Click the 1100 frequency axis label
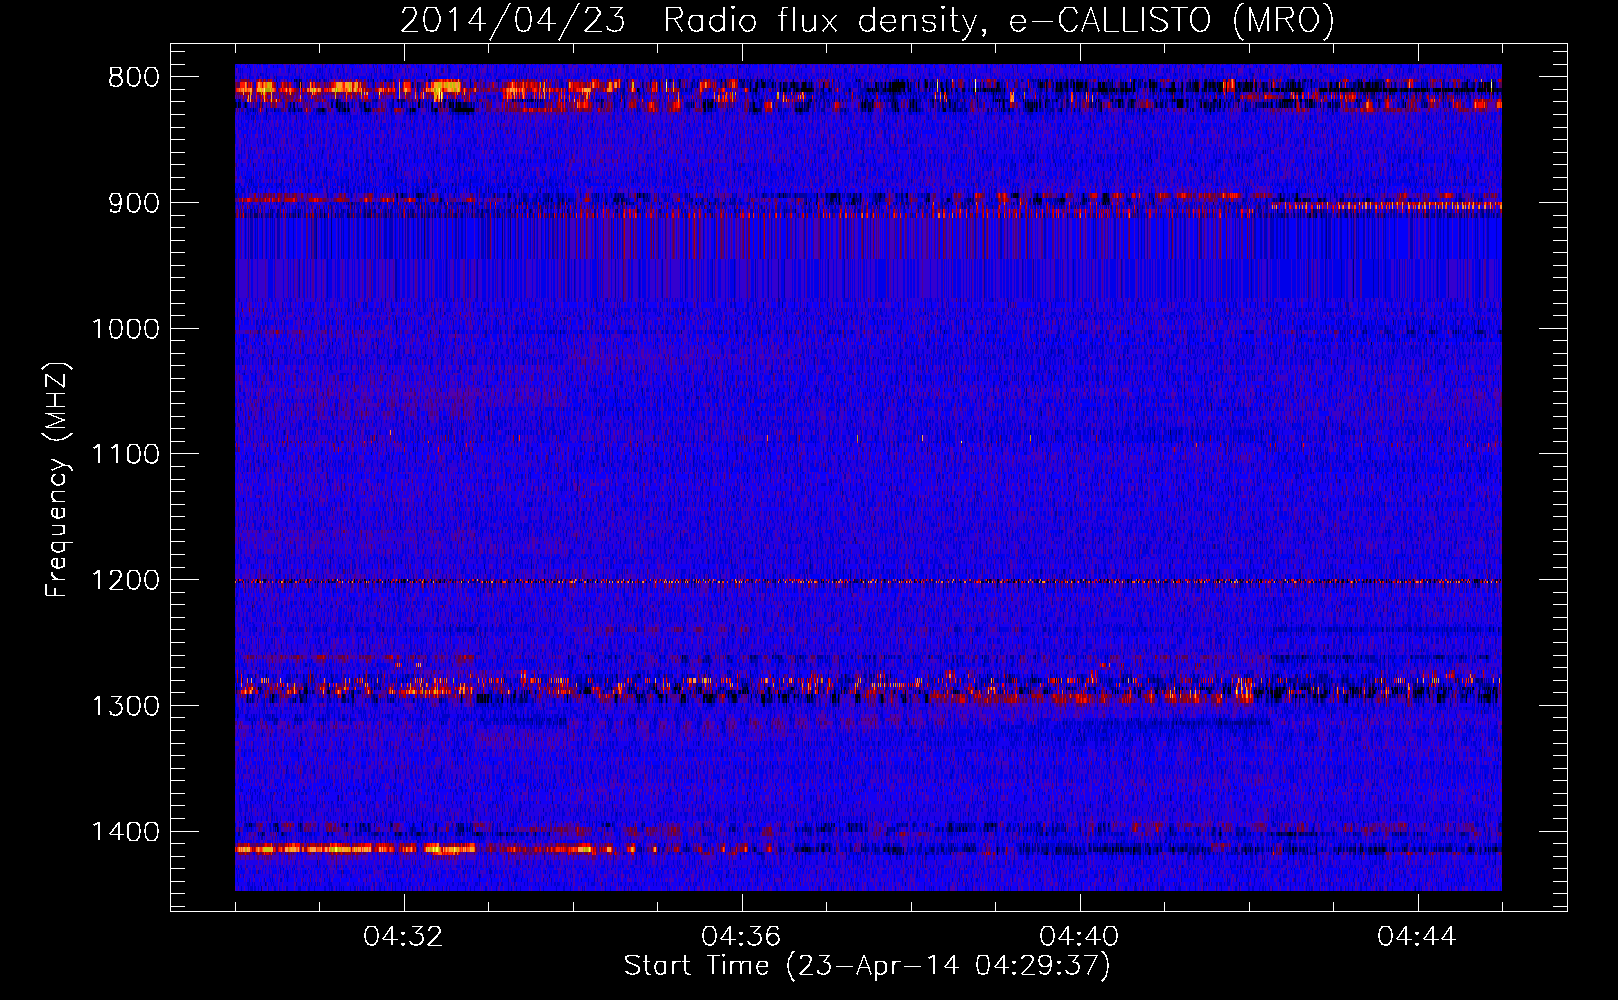Viewport: 1618px width, 1000px height. (x=125, y=455)
